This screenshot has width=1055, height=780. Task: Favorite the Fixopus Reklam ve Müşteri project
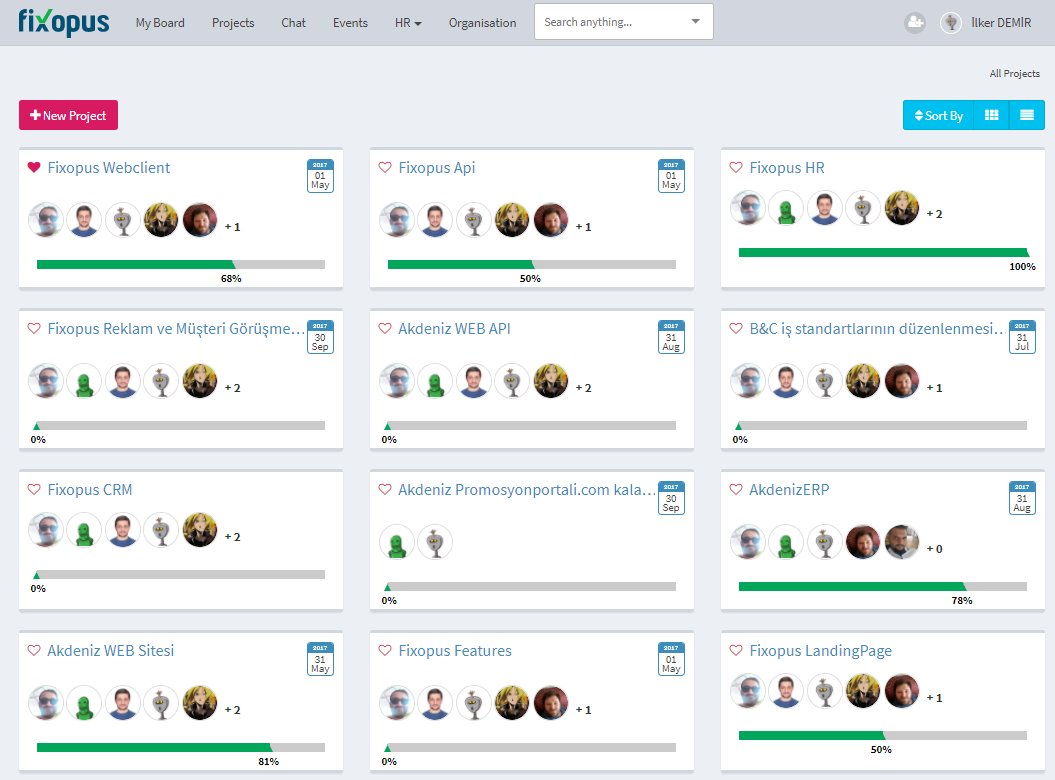click(x=34, y=328)
